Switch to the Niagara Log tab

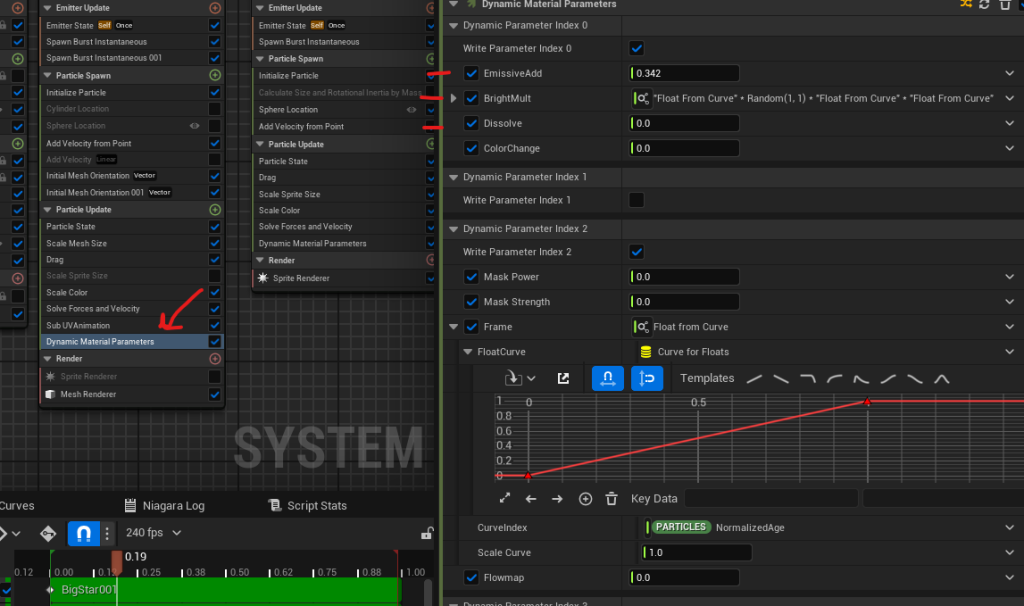click(165, 505)
